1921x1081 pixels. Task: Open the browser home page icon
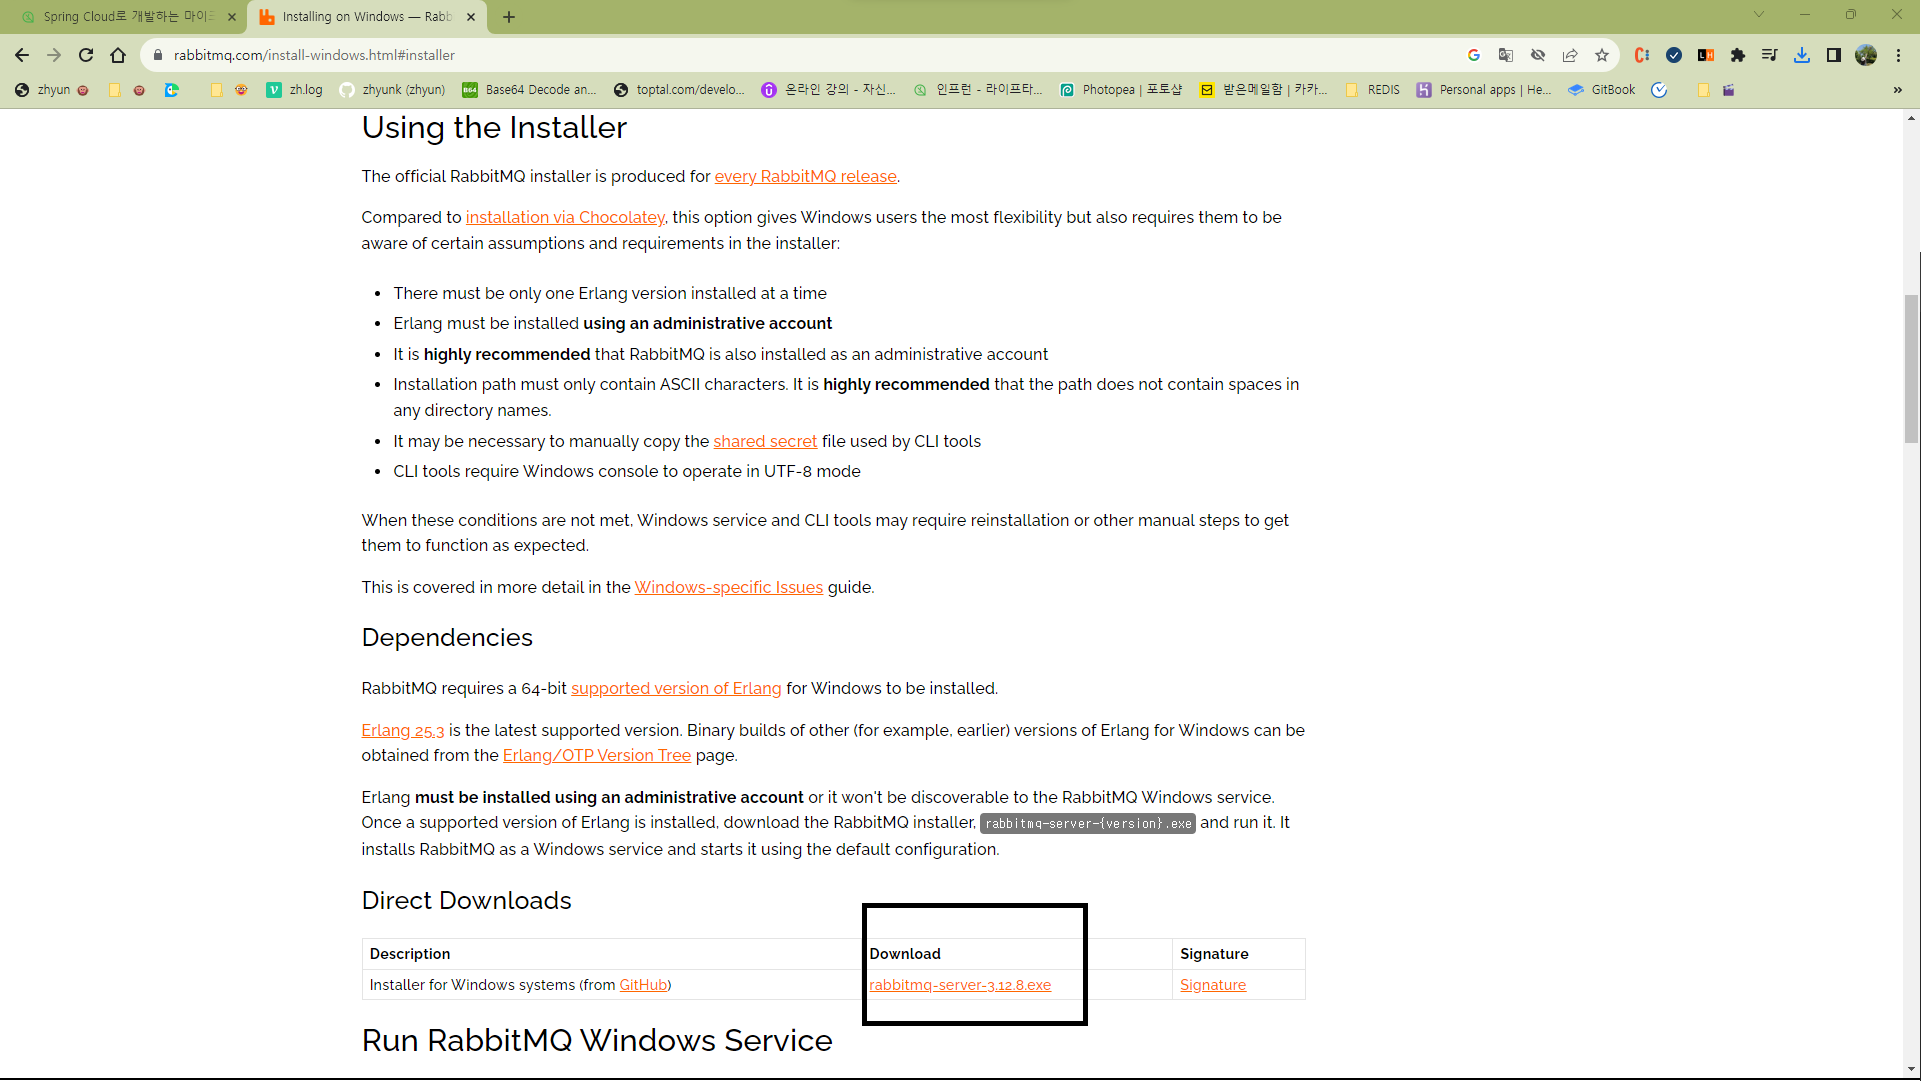(118, 55)
